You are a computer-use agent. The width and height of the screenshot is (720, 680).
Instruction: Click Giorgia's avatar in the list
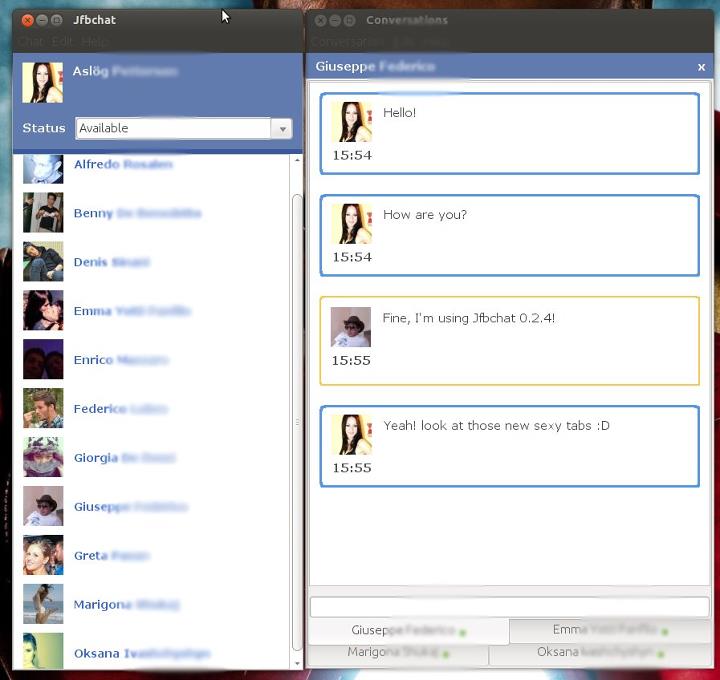(x=43, y=458)
